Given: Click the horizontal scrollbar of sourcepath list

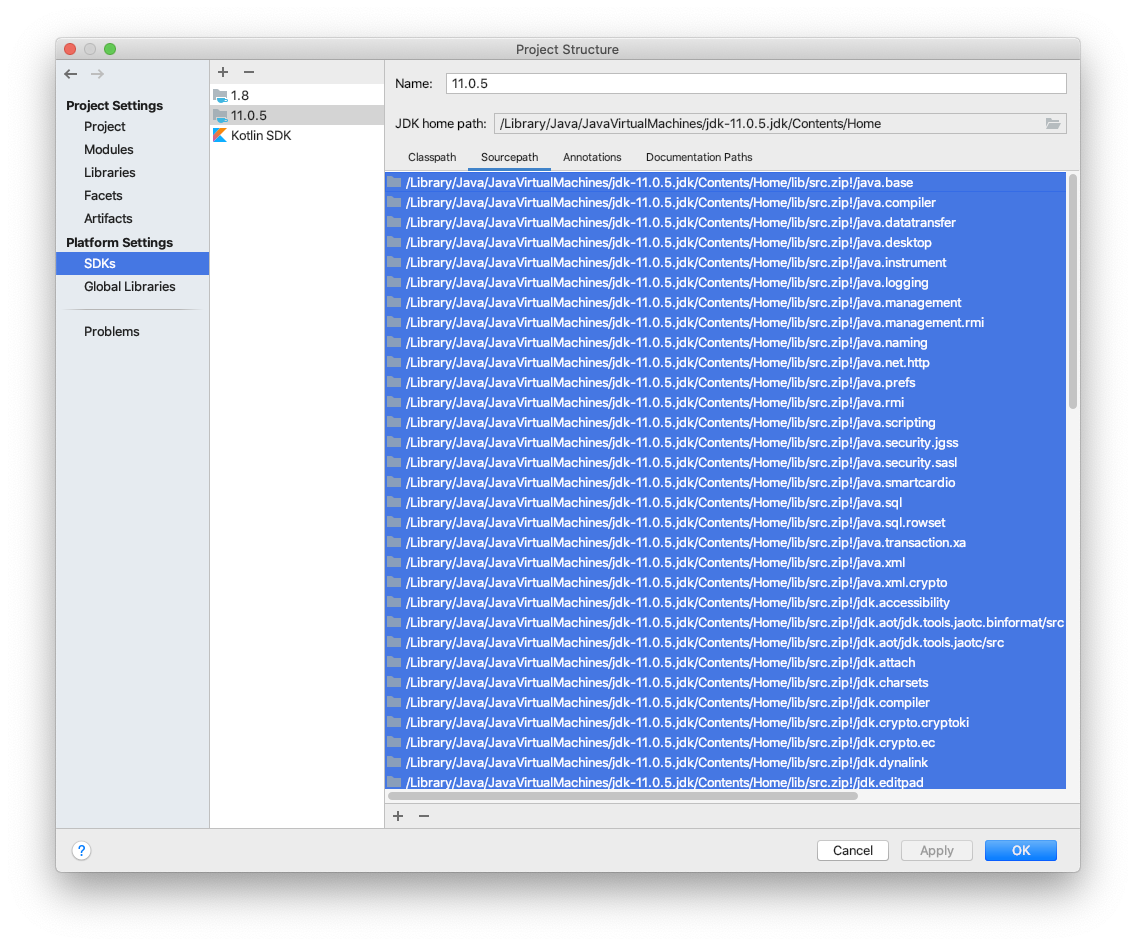Looking at the screenshot, I should pyautogui.click(x=623, y=795).
